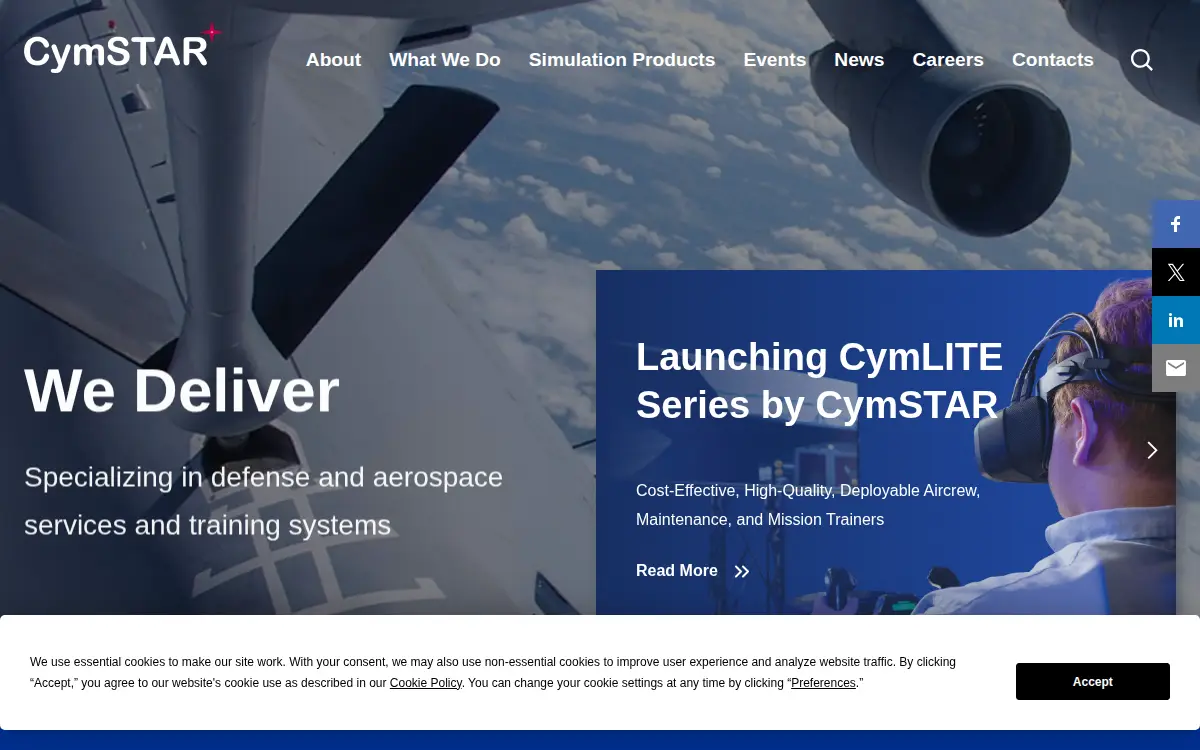Open the What We Do menu
The width and height of the screenshot is (1200, 750).
click(445, 60)
